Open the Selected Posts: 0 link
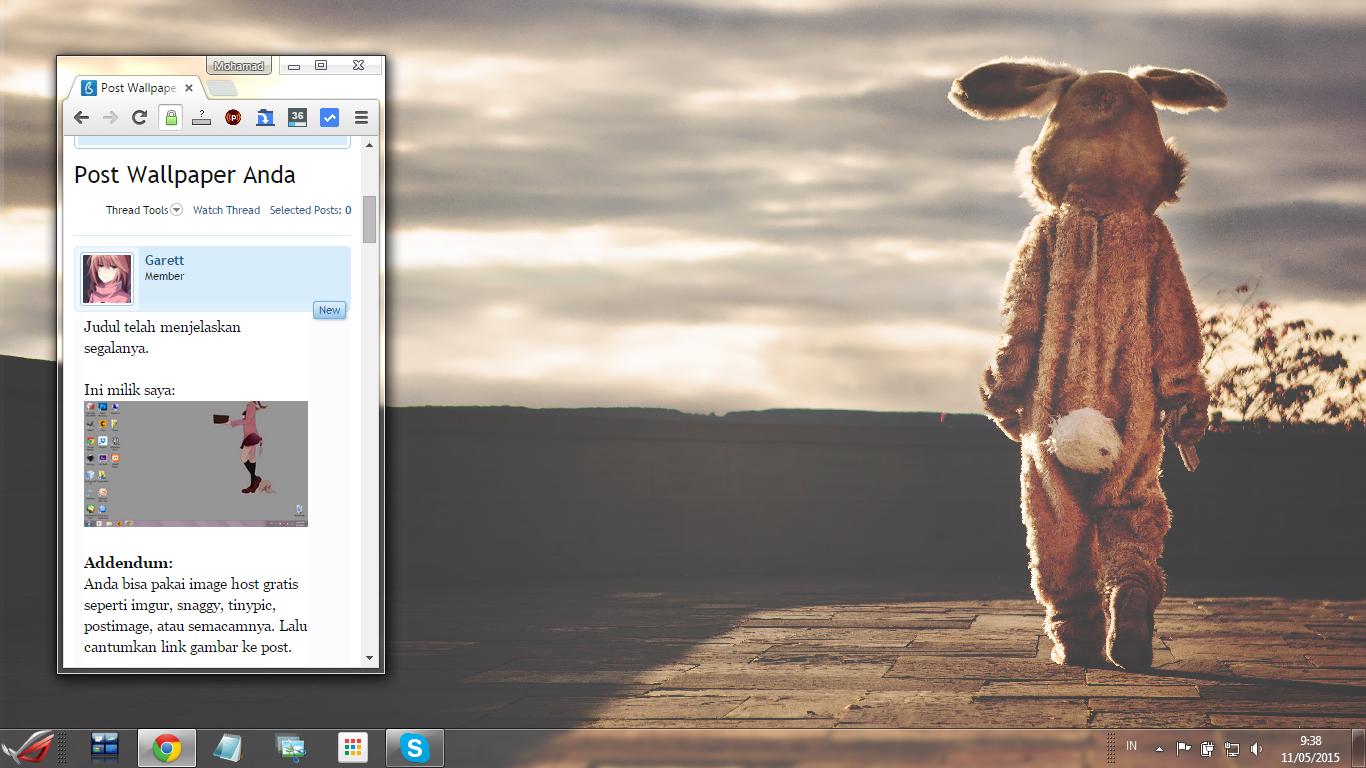Viewport: 1366px width, 768px height. pyautogui.click(x=310, y=210)
